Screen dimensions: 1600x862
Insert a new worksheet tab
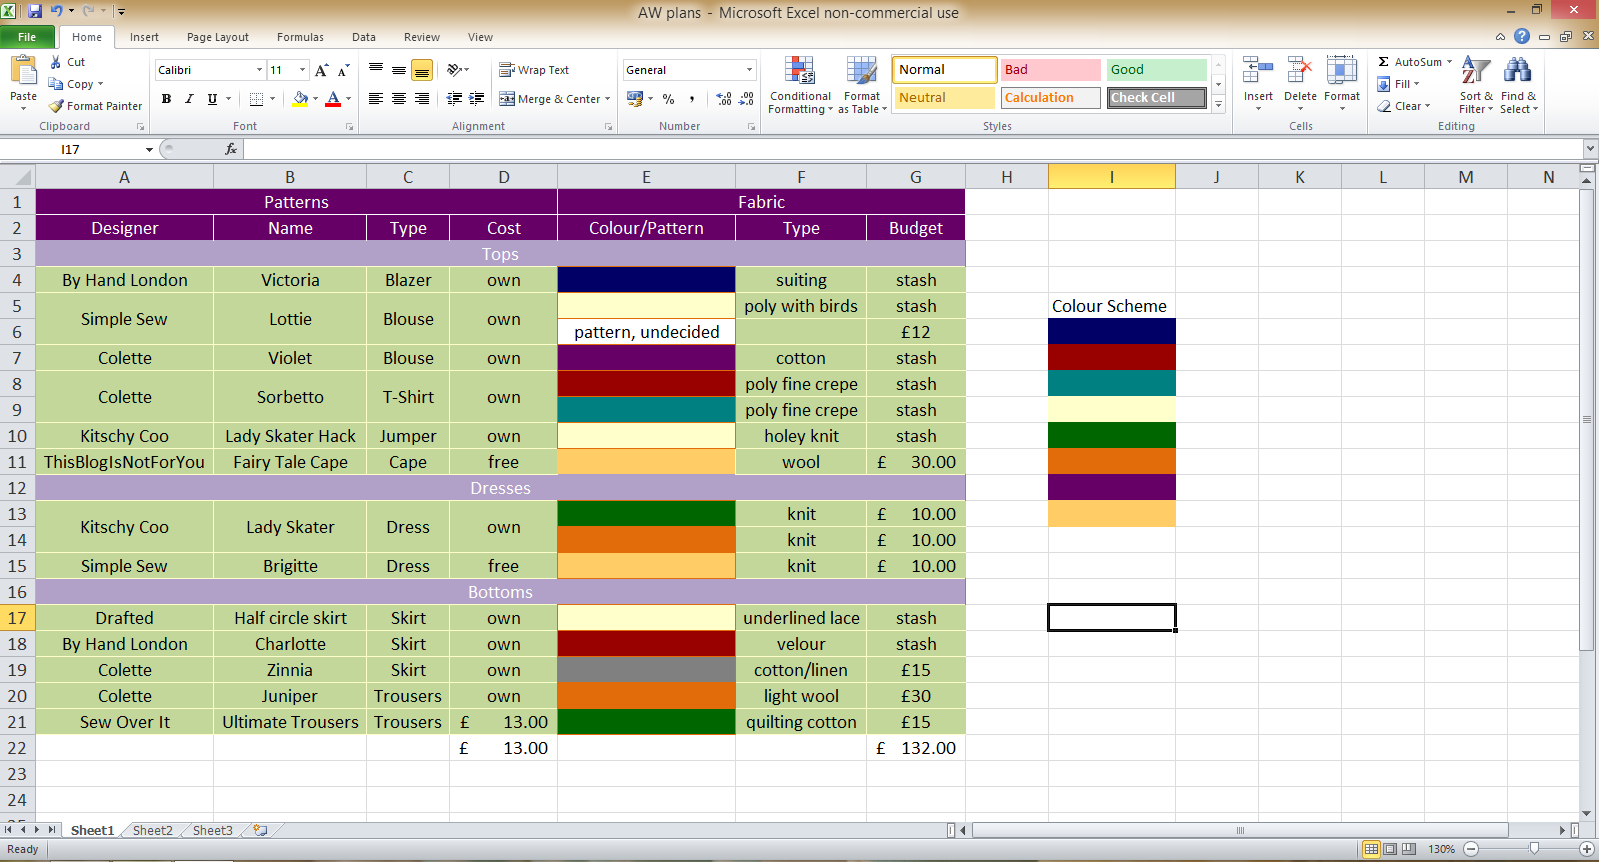(x=261, y=830)
